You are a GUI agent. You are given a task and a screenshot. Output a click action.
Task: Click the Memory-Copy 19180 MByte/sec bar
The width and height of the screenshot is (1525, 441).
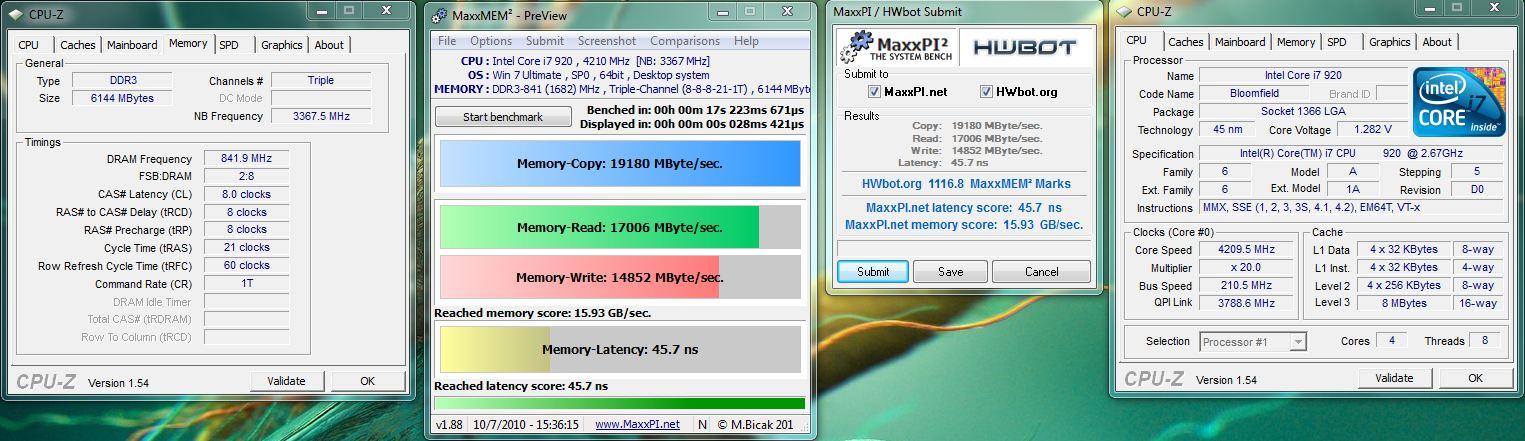pyautogui.click(x=620, y=163)
